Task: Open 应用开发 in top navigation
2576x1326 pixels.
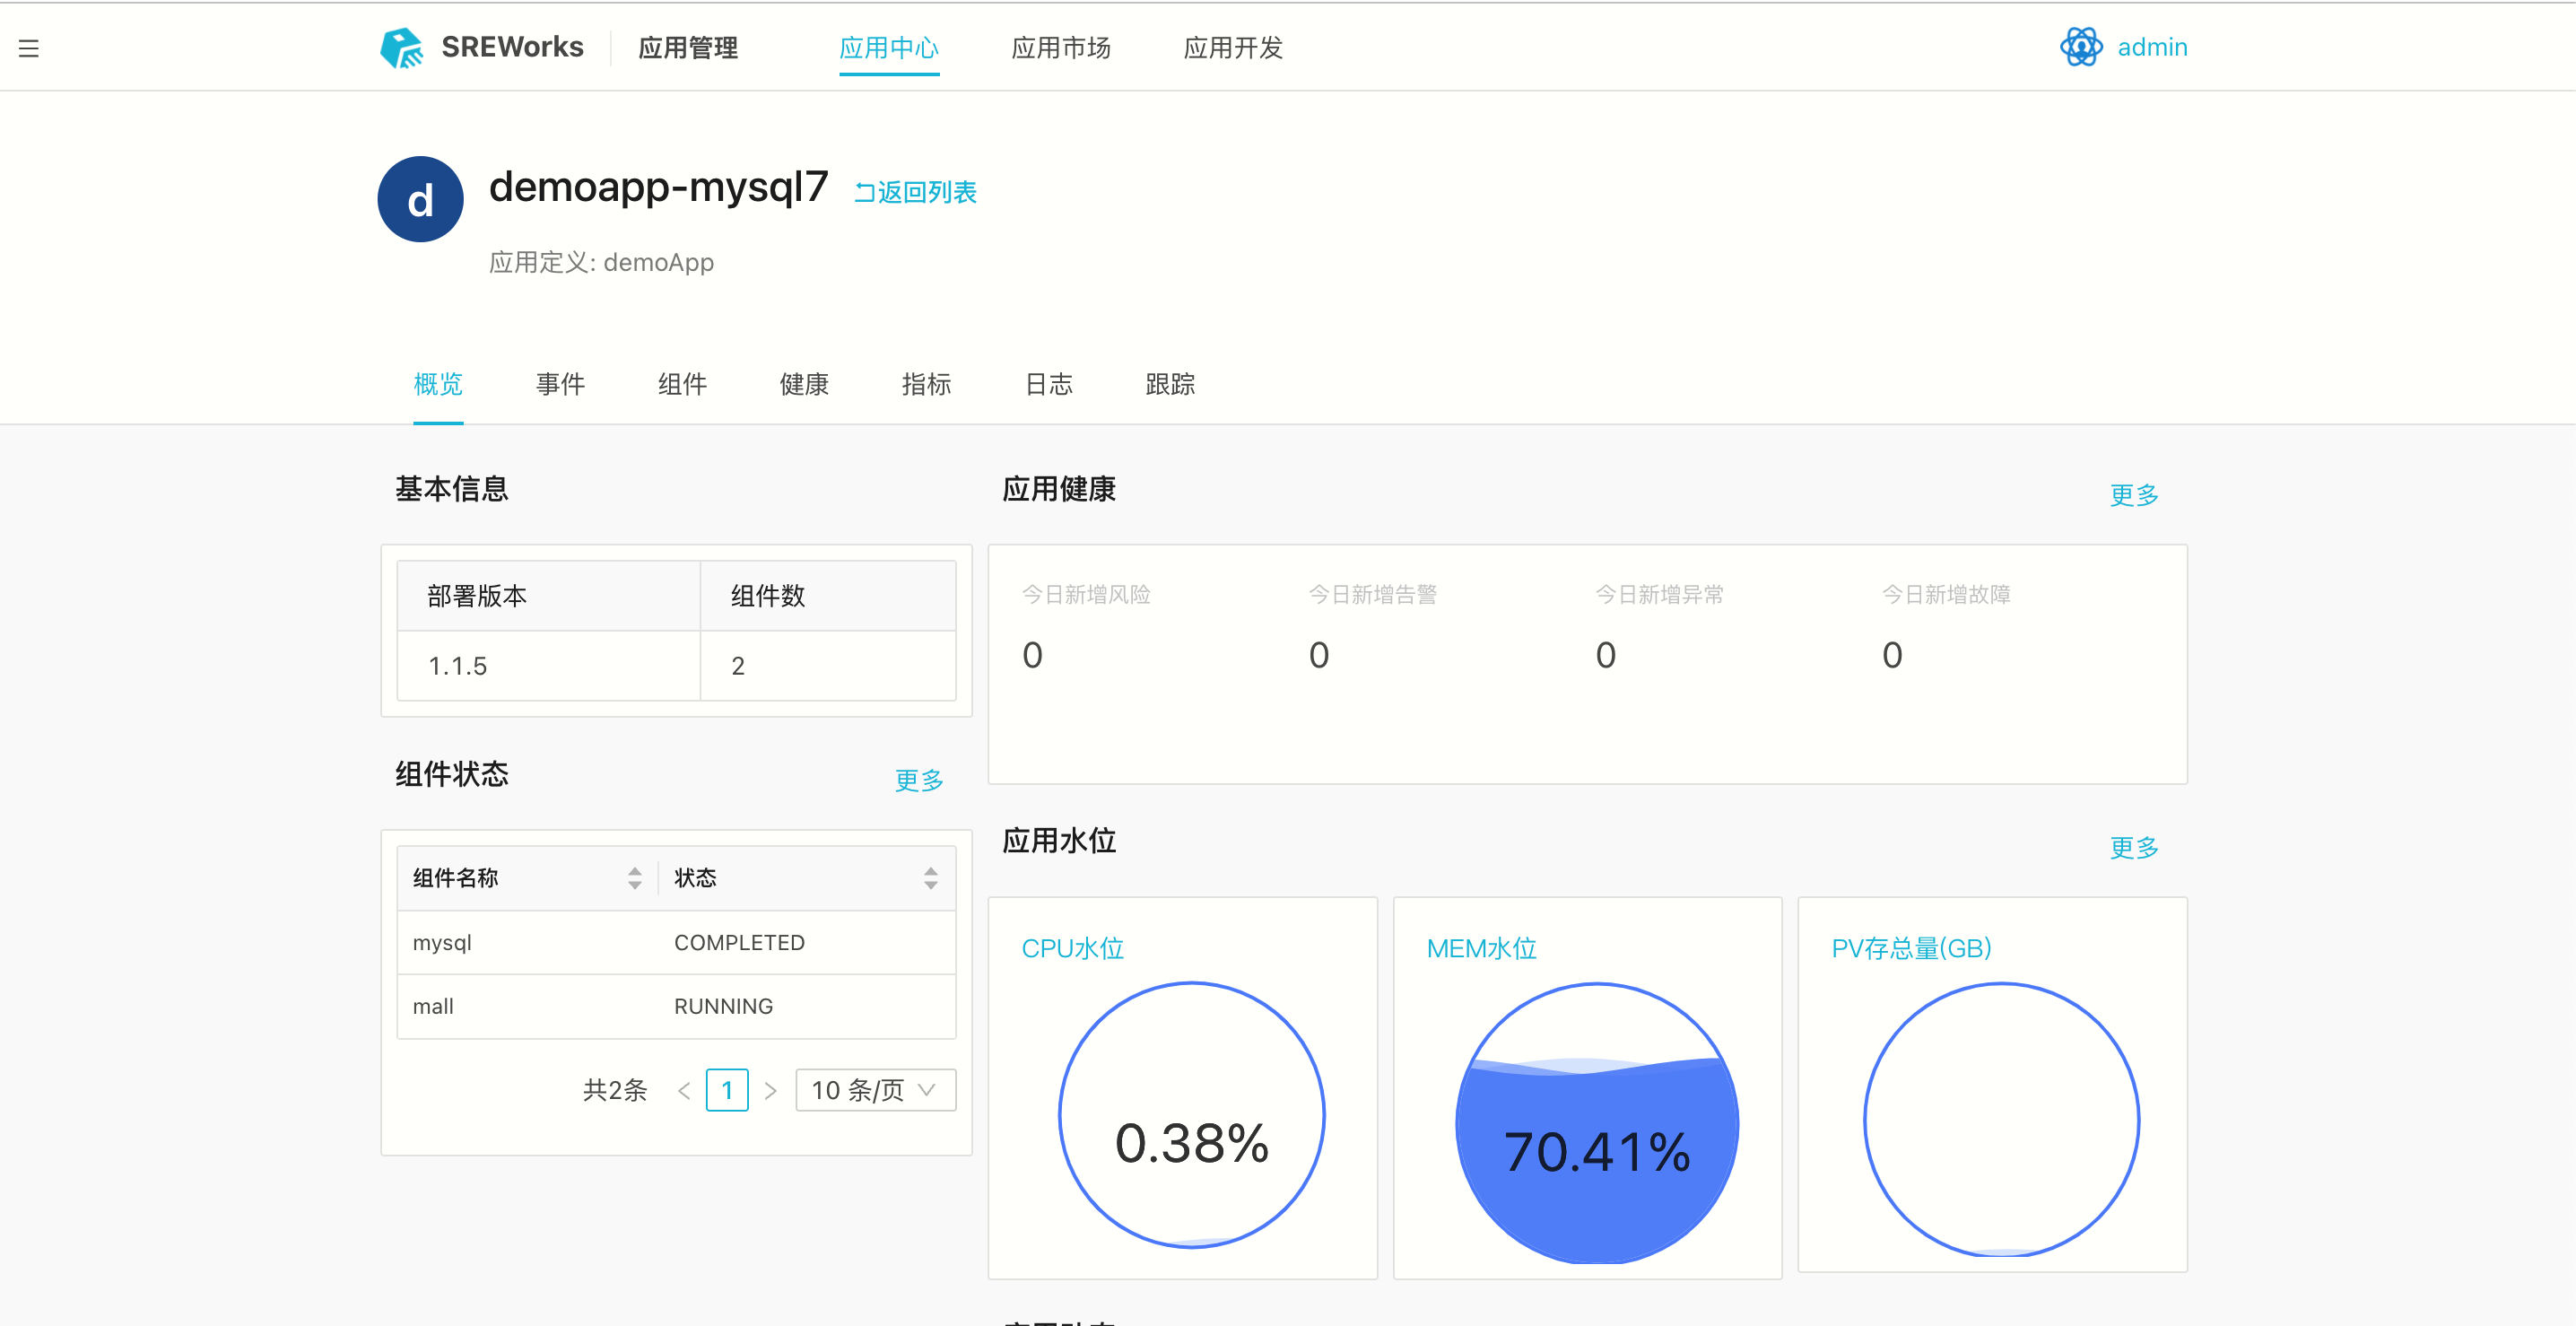Action: click(1232, 48)
